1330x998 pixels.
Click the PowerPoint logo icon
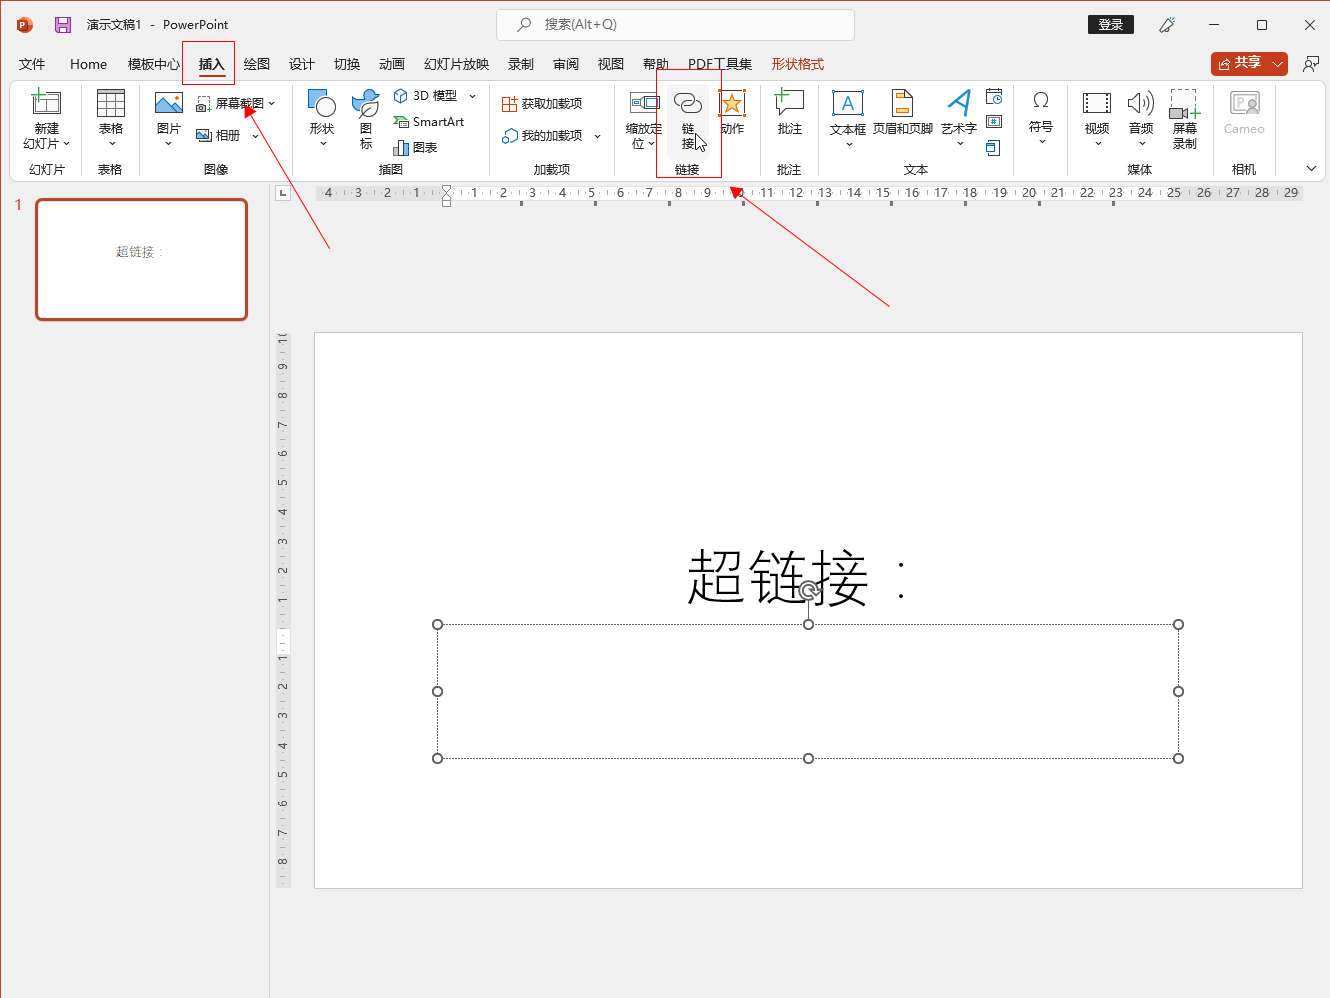click(x=25, y=25)
